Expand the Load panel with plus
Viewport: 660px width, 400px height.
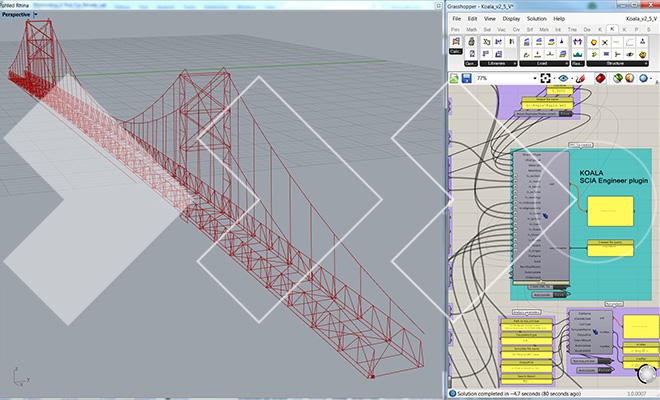[566, 64]
